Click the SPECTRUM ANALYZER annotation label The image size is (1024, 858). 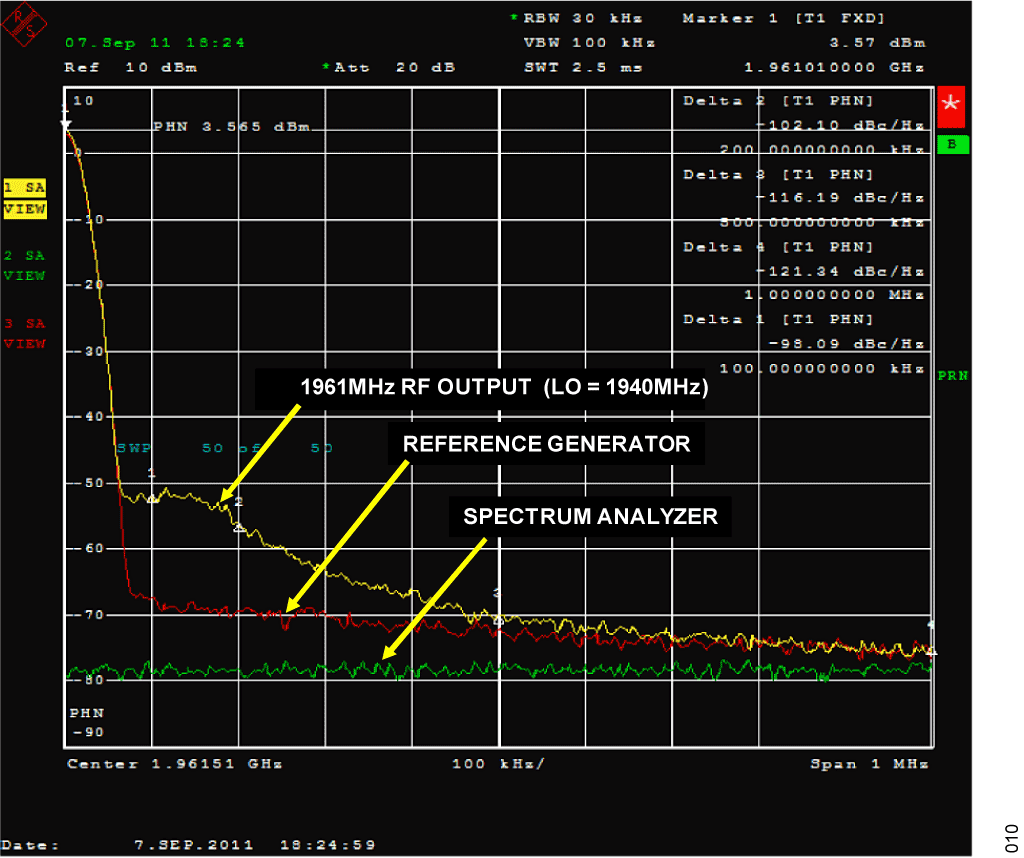[590, 516]
